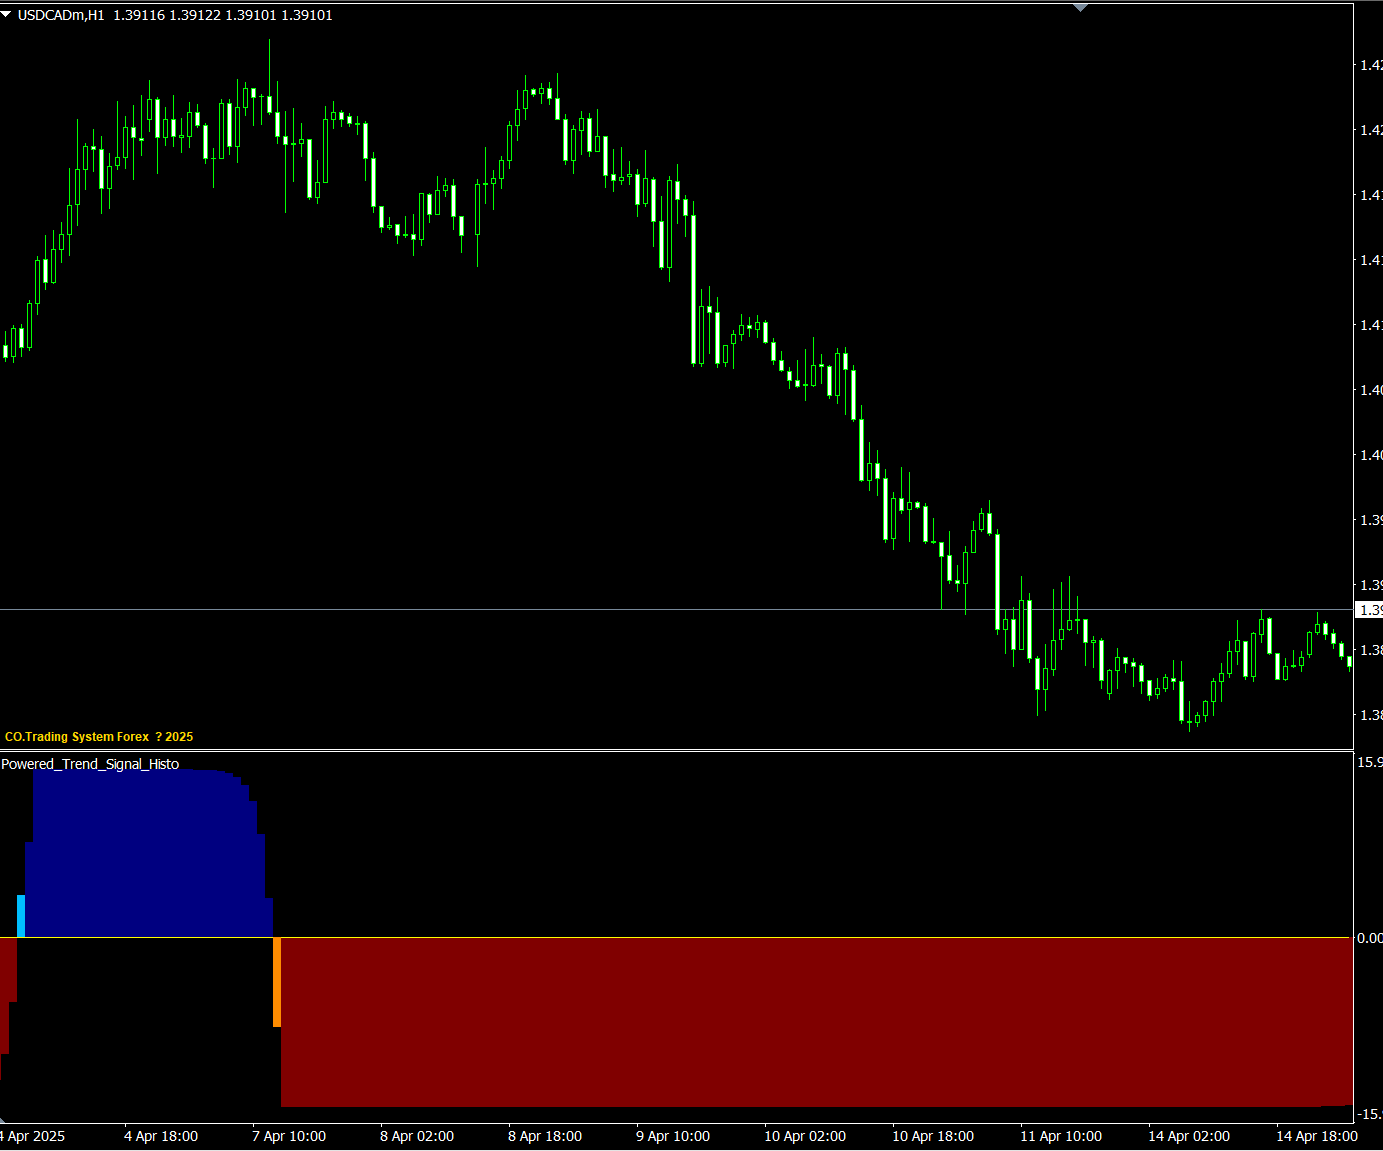
Task: Click the orange signal histogram bar
Action: [277, 982]
